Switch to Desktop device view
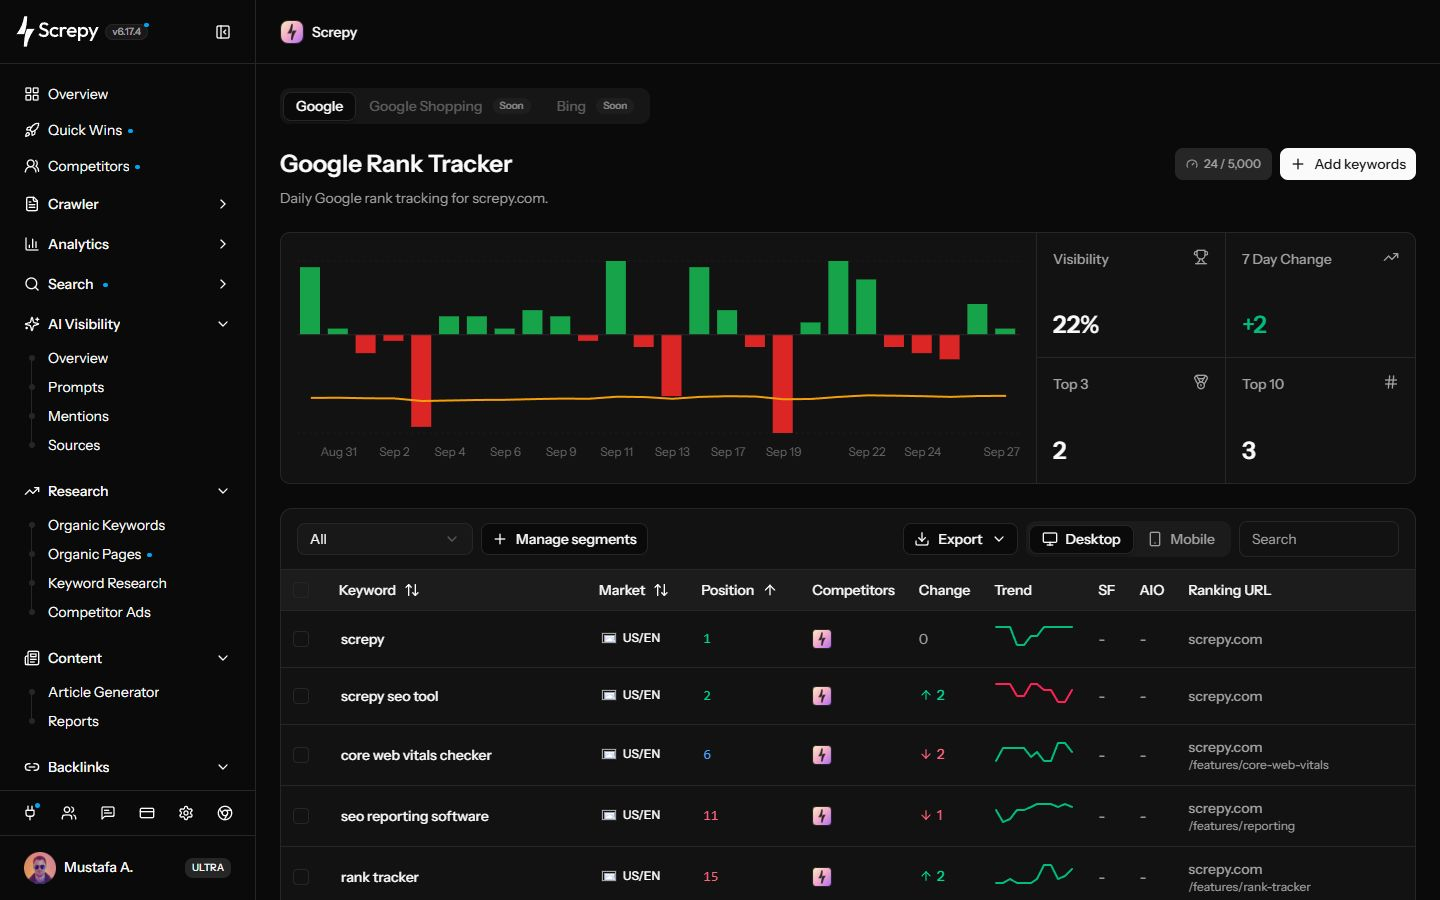 [1081, 539]
